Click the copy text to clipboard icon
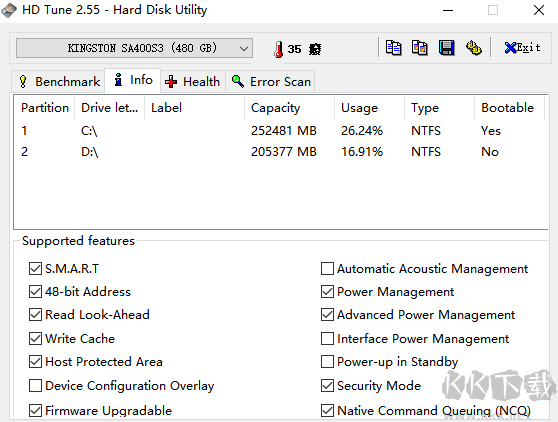 394,48
